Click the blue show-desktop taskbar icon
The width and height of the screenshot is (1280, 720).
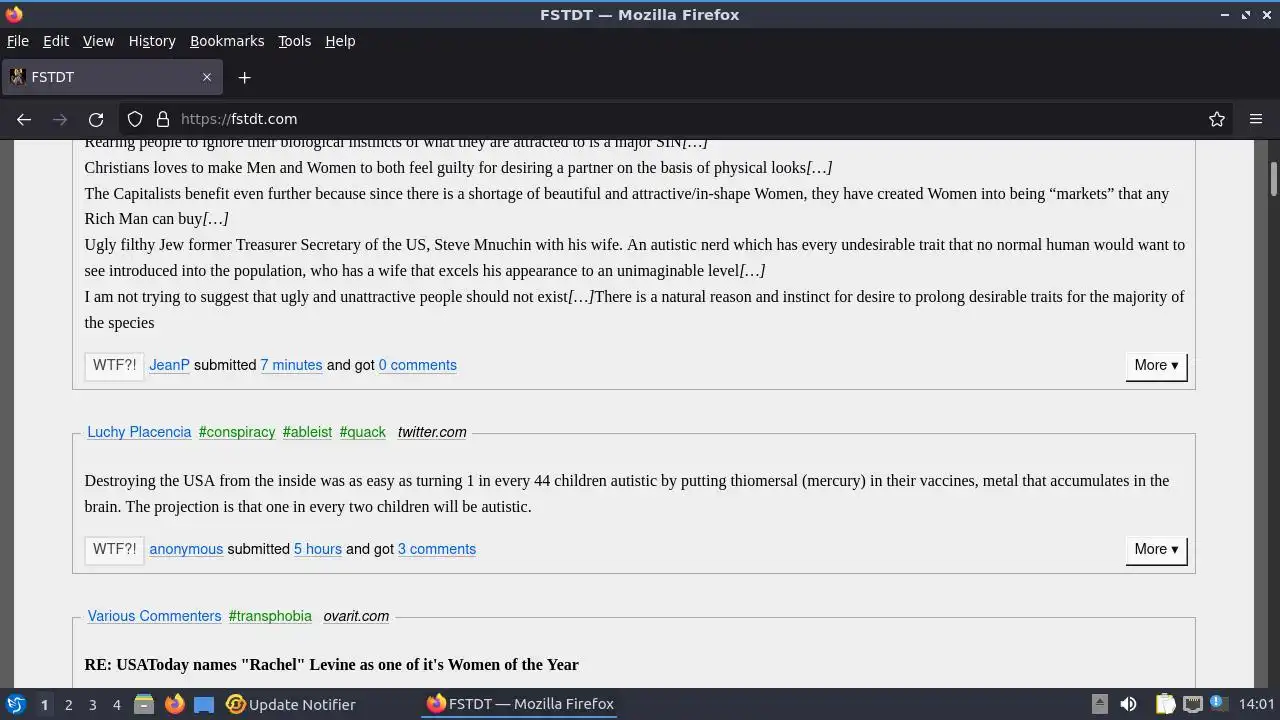coord(204,704)
